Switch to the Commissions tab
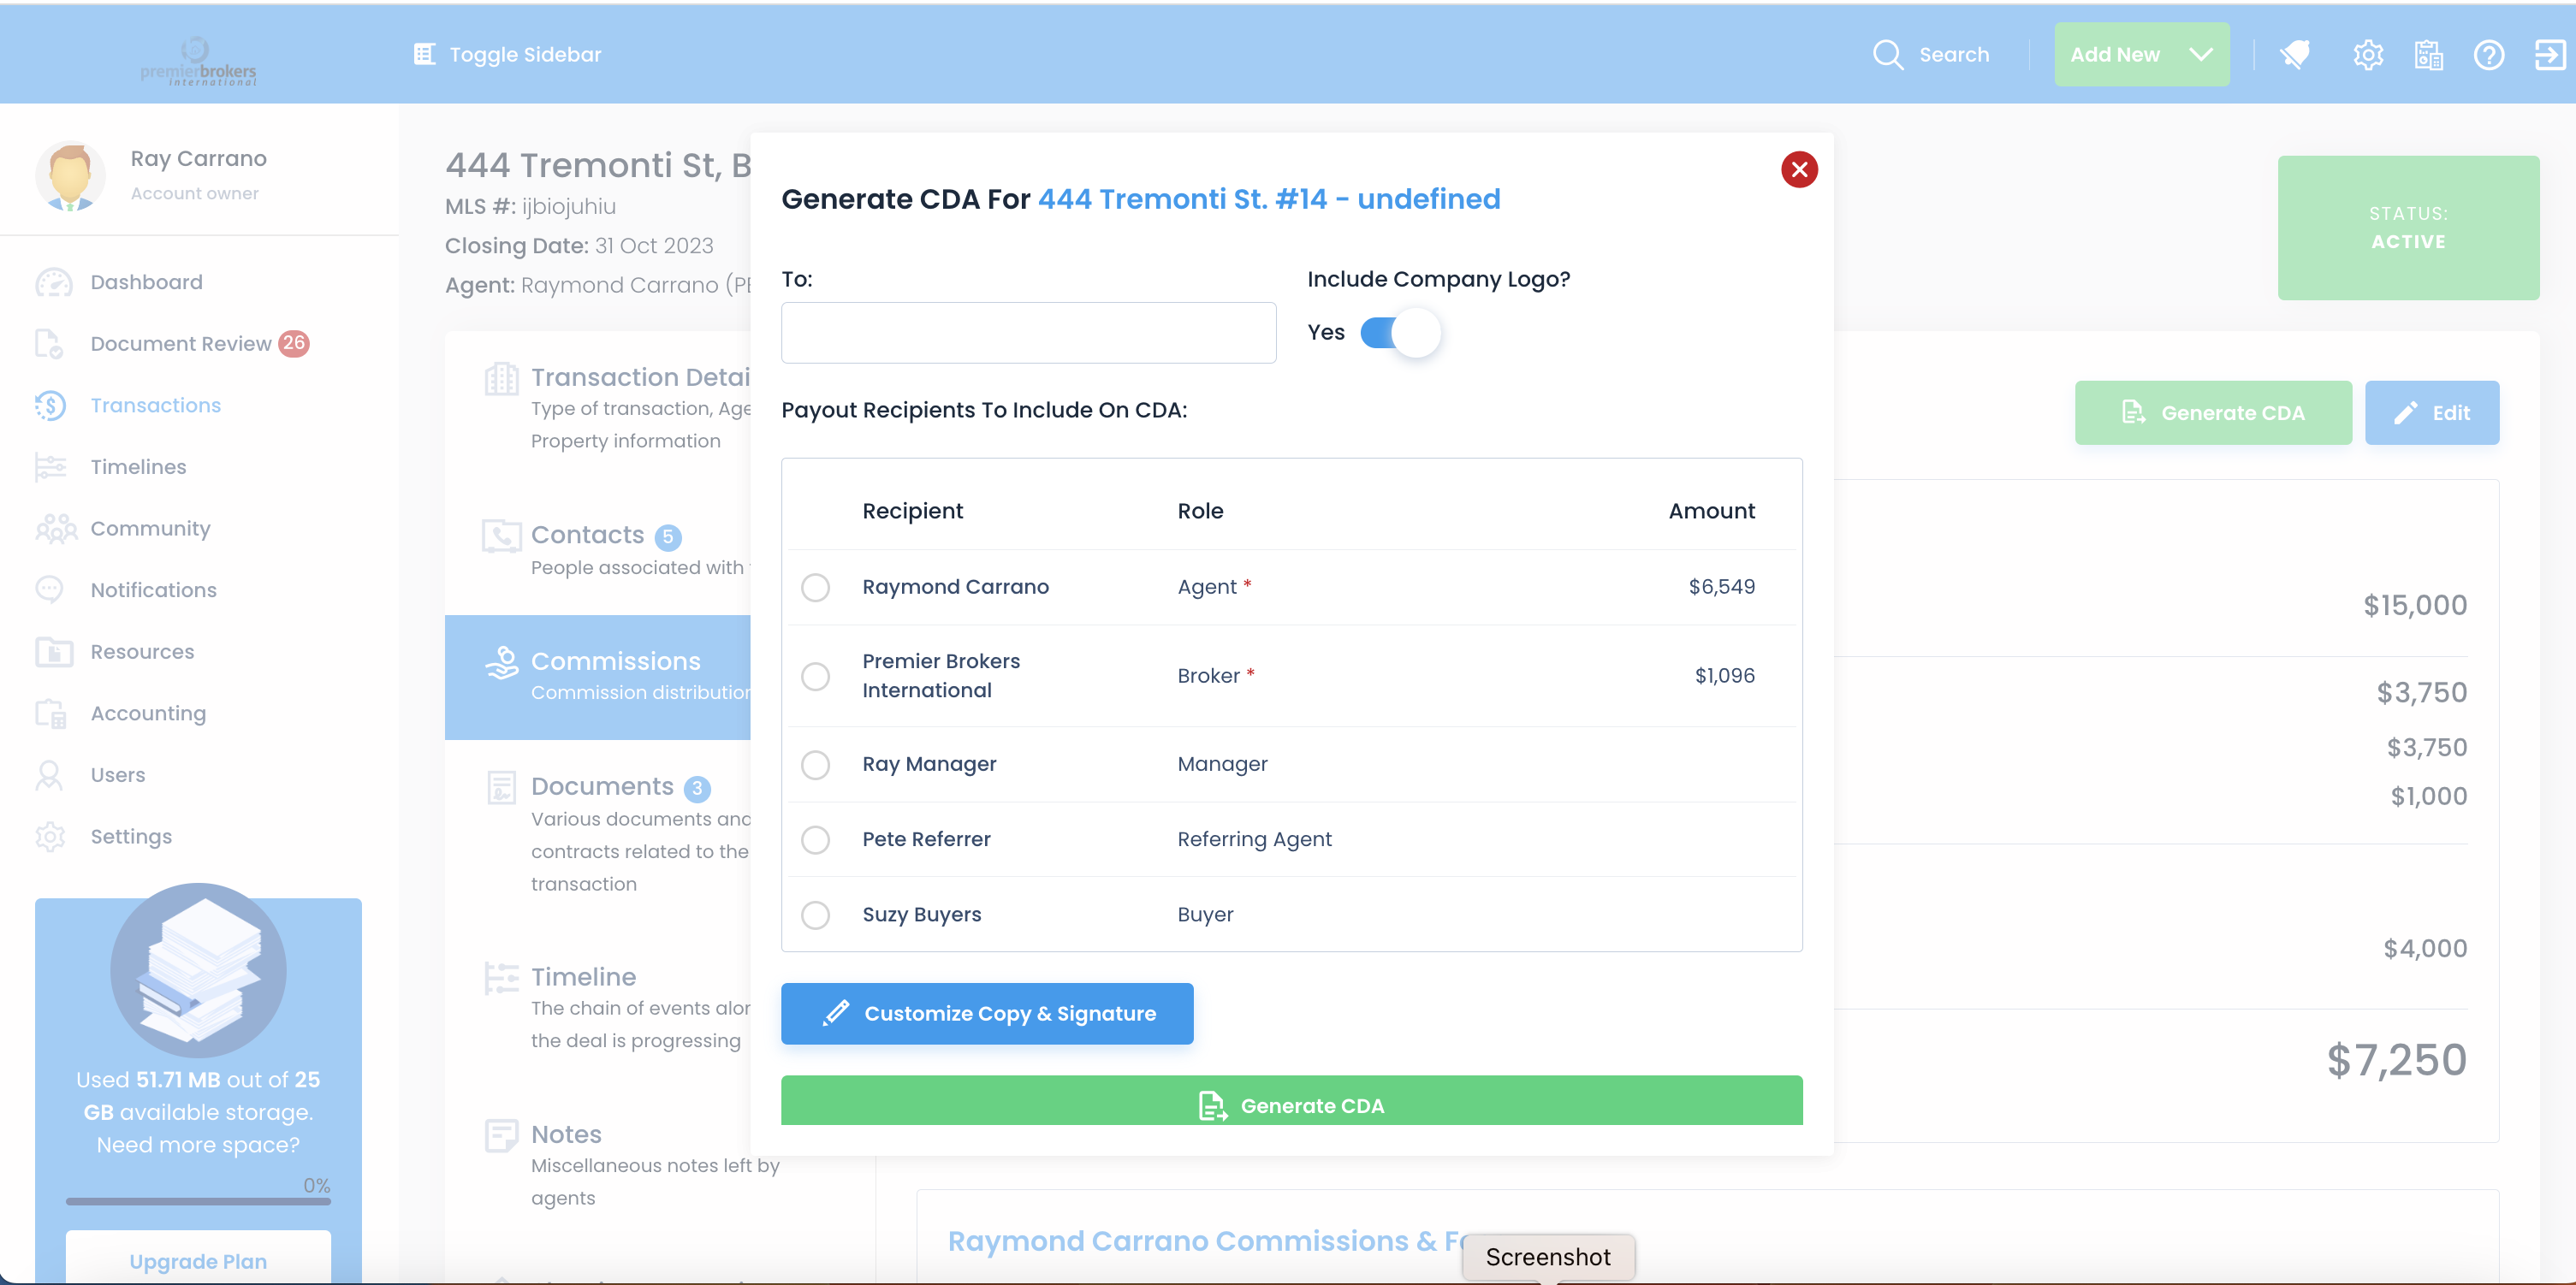Viewport: 2576px width, 1285px height. [x=598, y=677]
